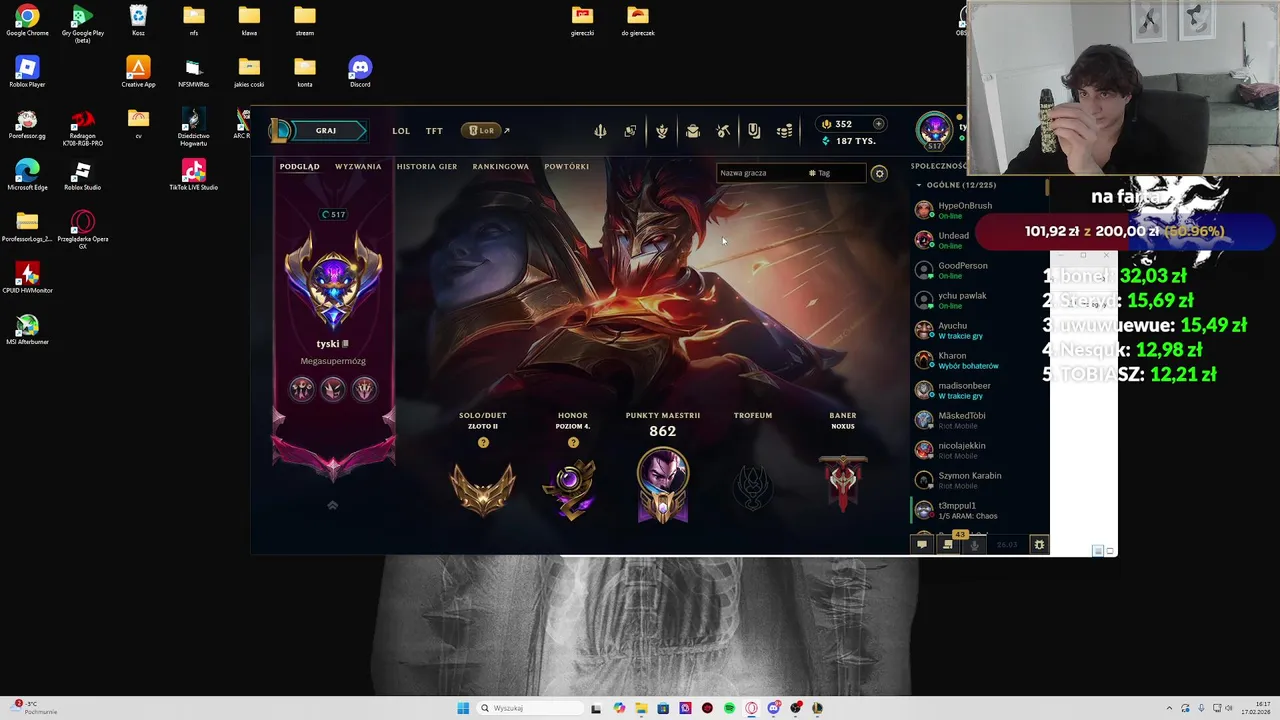This screenshot has width=1280, height=720.
Task: Open the chat bubble icon in social bar
Action: 922,545
